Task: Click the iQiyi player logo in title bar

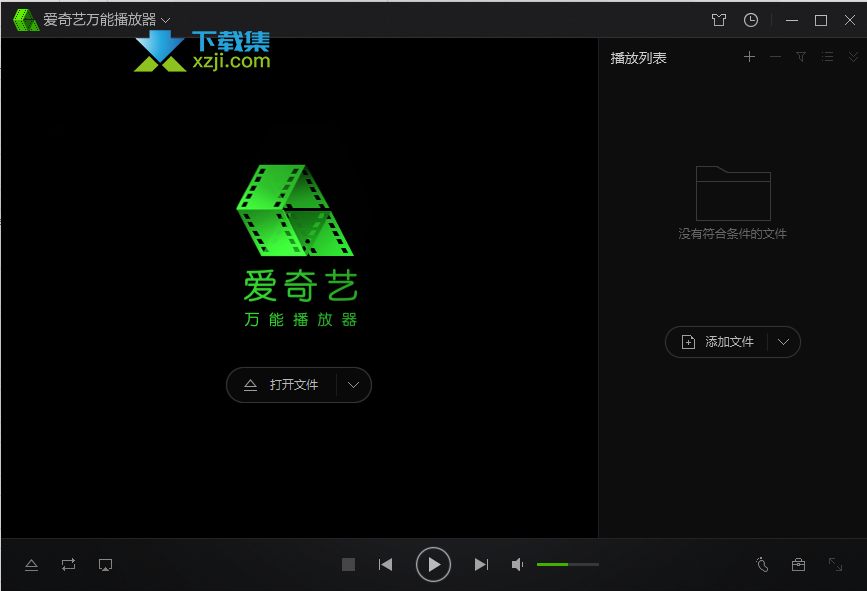Action: coord(26,20)
